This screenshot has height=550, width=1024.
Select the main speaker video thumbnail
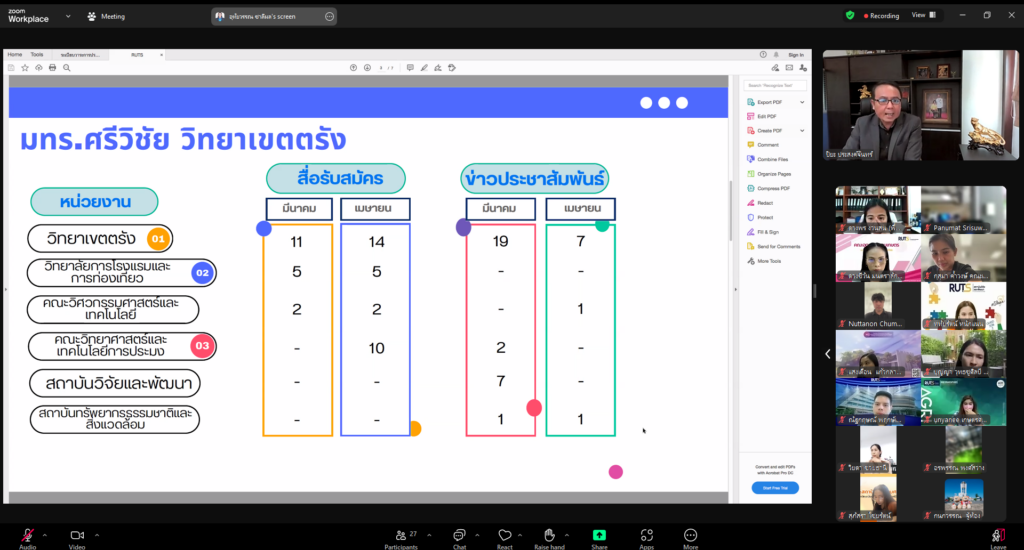point(921,105)
